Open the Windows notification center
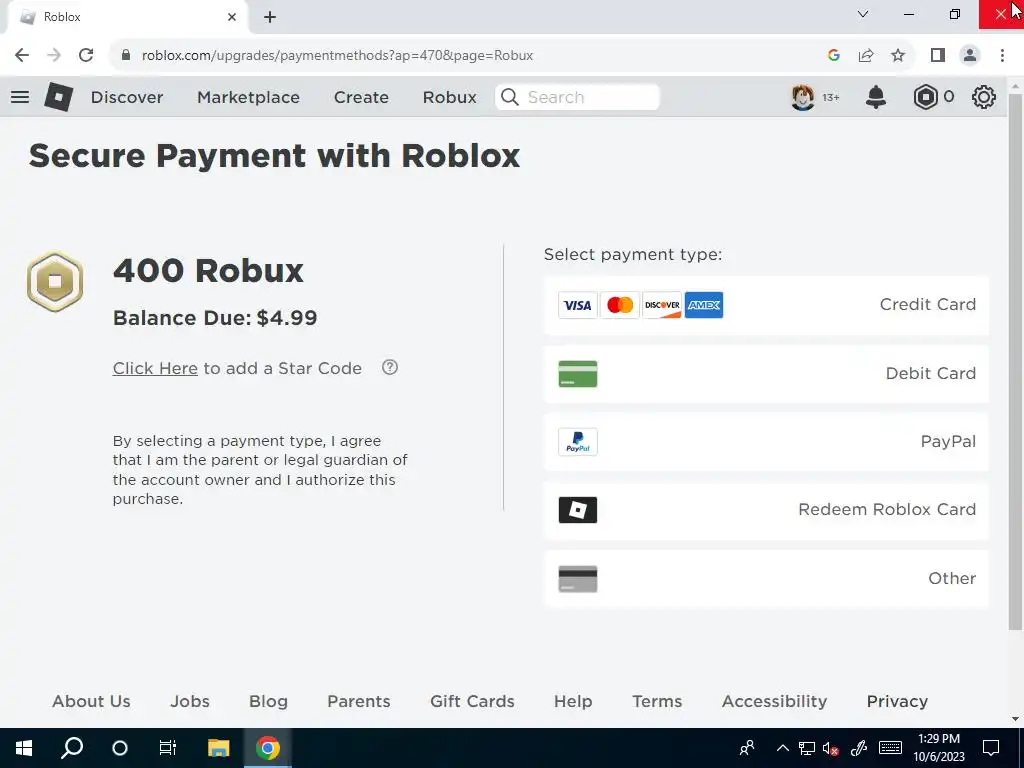The height and width of the screenshot is (768, 1024). (991, 748)
